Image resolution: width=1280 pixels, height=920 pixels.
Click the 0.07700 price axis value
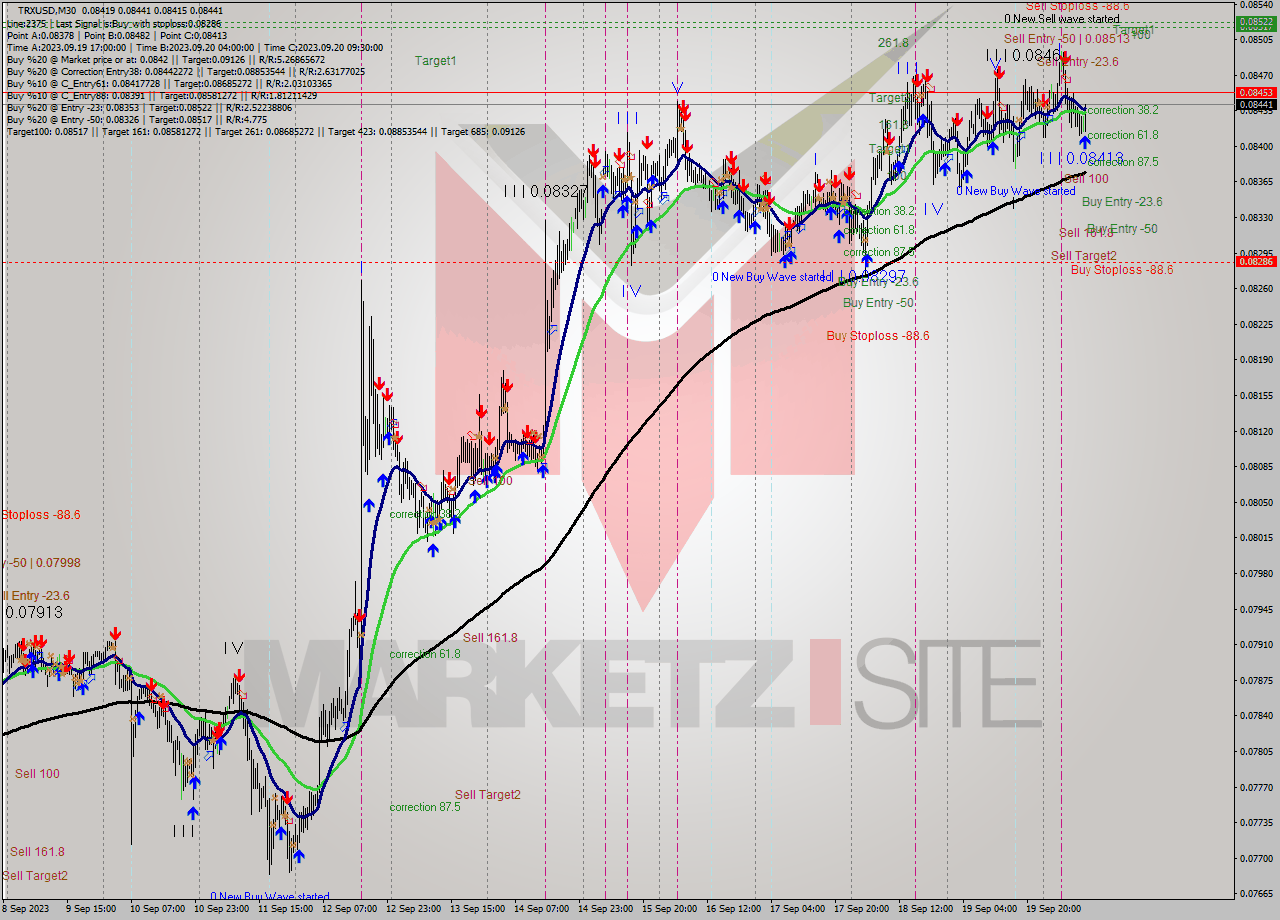click(x=1256, y=858)
